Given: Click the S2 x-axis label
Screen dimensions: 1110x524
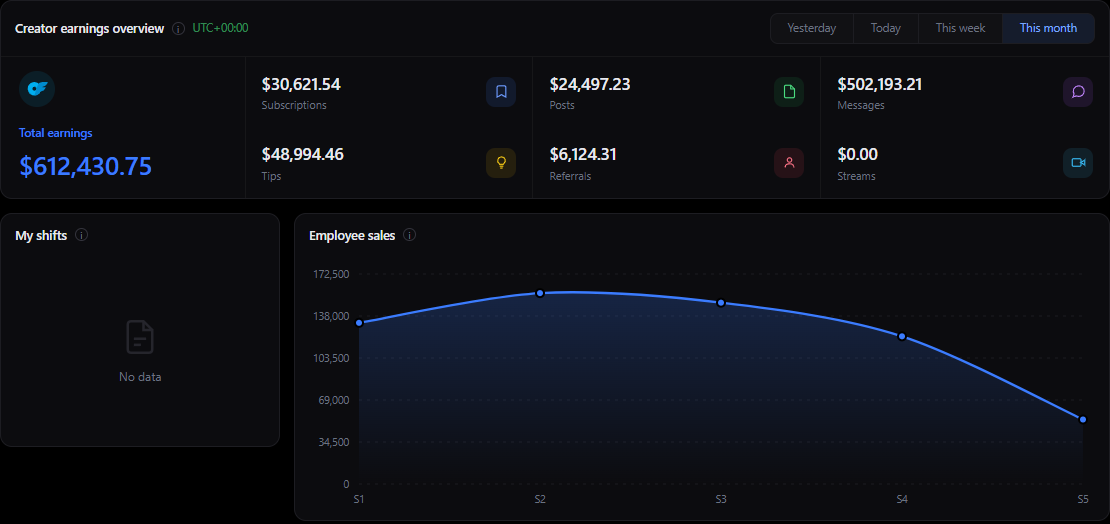Looking at the screenshot, I should tap(539, 499).
